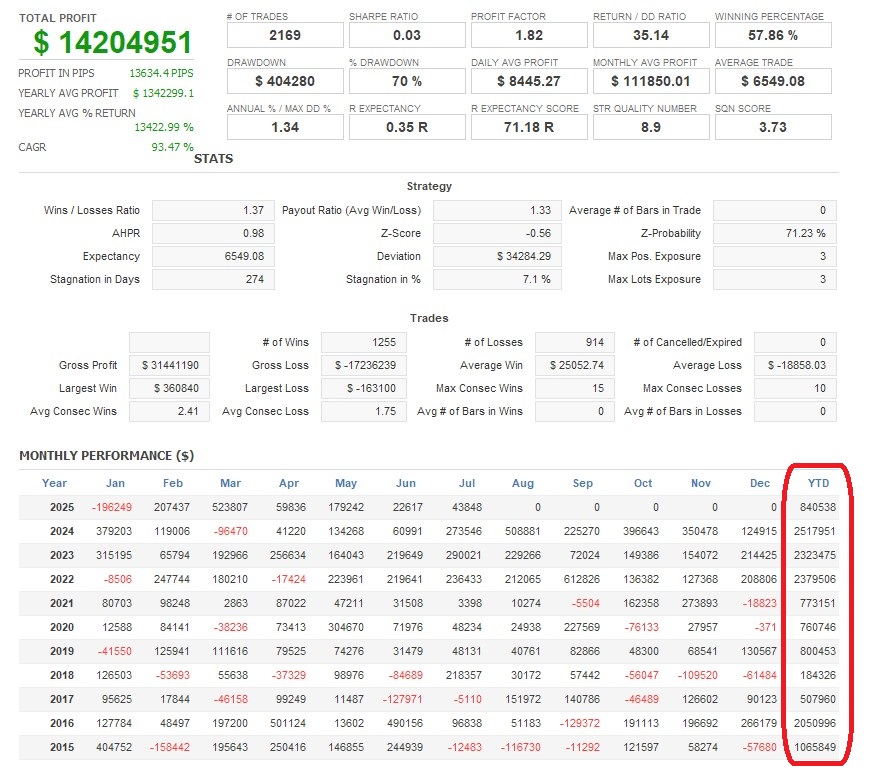Click the Year column header
This screenshot has width=877, height=776.
point(54,483)
